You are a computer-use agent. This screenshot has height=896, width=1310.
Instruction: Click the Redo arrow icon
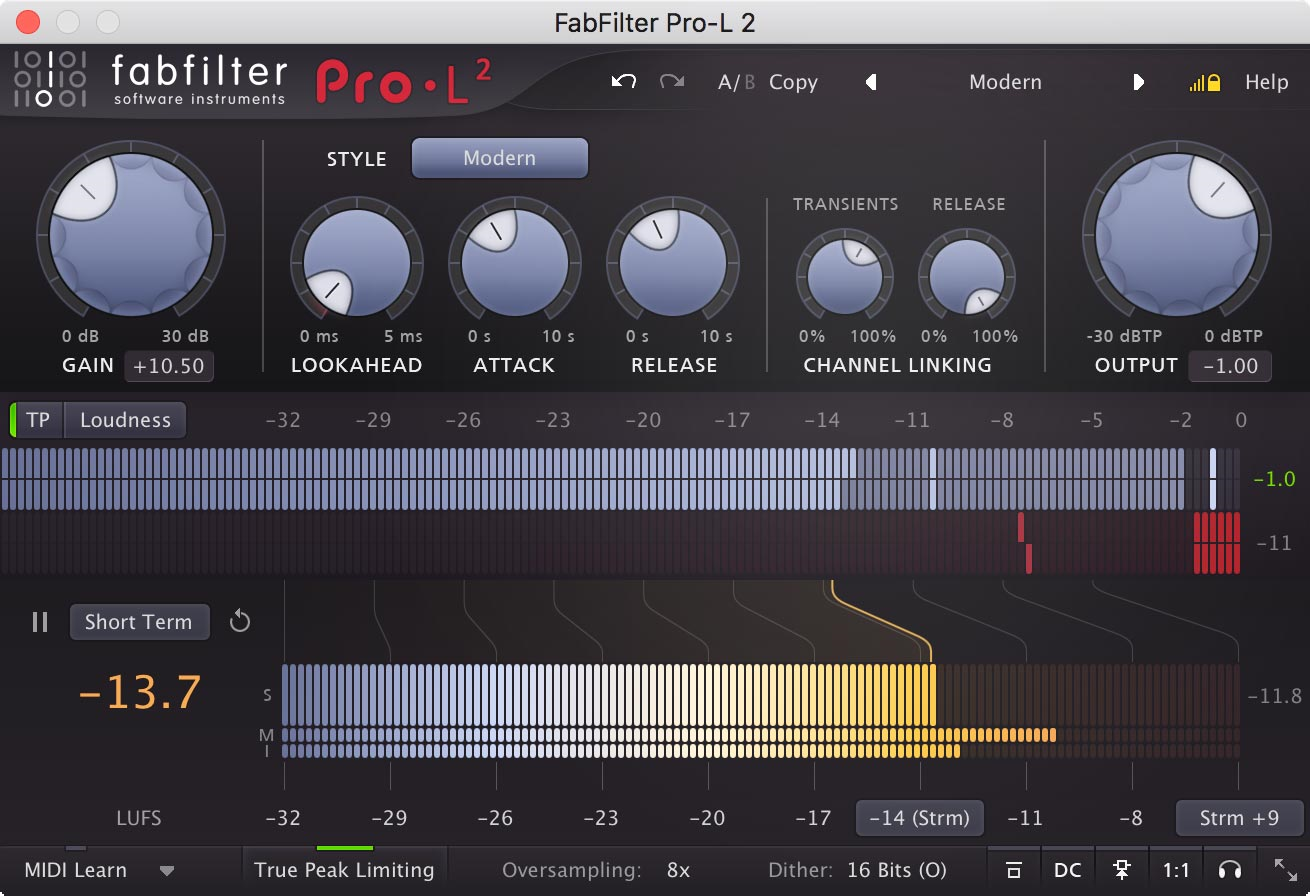click(670, 82)
